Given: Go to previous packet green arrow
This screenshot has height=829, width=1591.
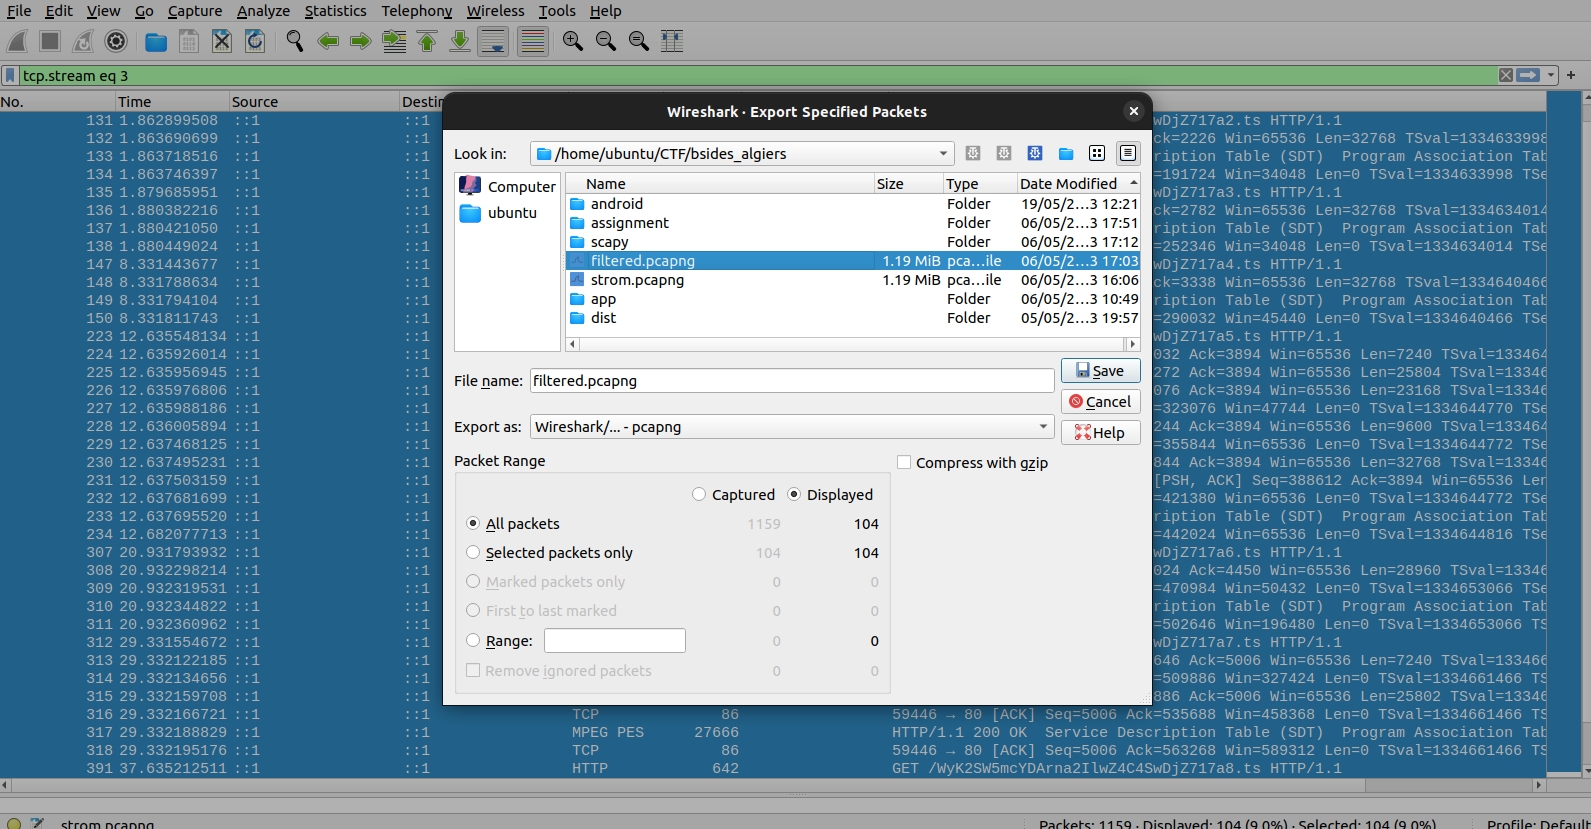Looking at the screenshot, I should [x=327, y=41].
